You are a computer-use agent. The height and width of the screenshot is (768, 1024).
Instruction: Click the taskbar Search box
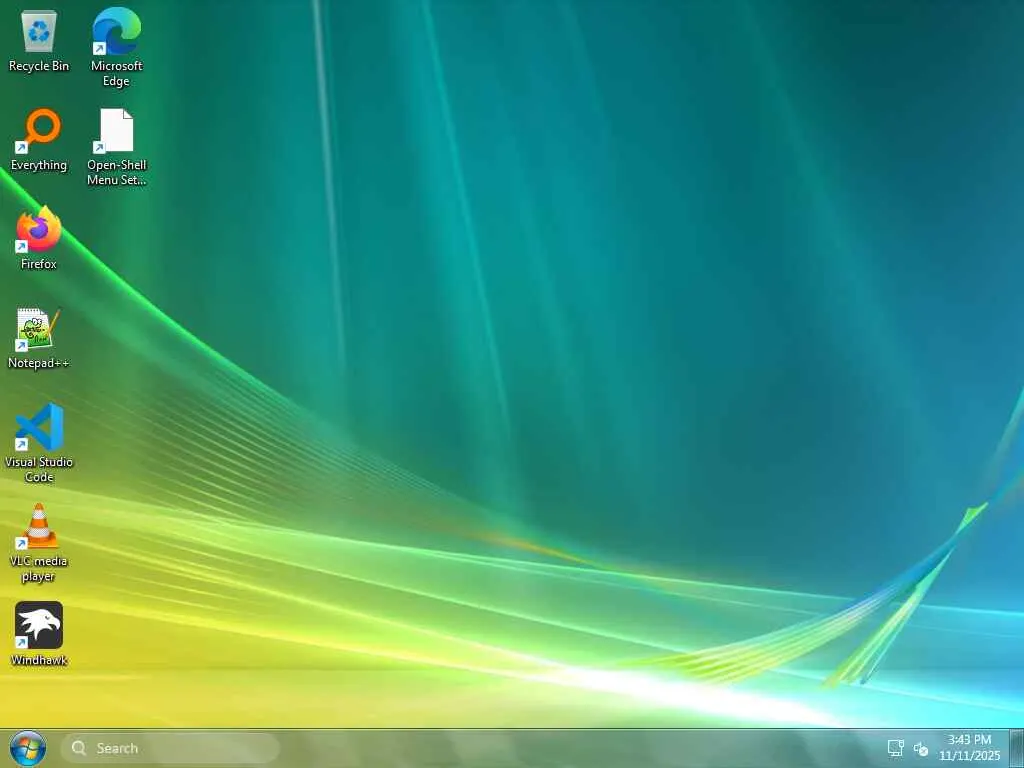click(x=170, y=748)
